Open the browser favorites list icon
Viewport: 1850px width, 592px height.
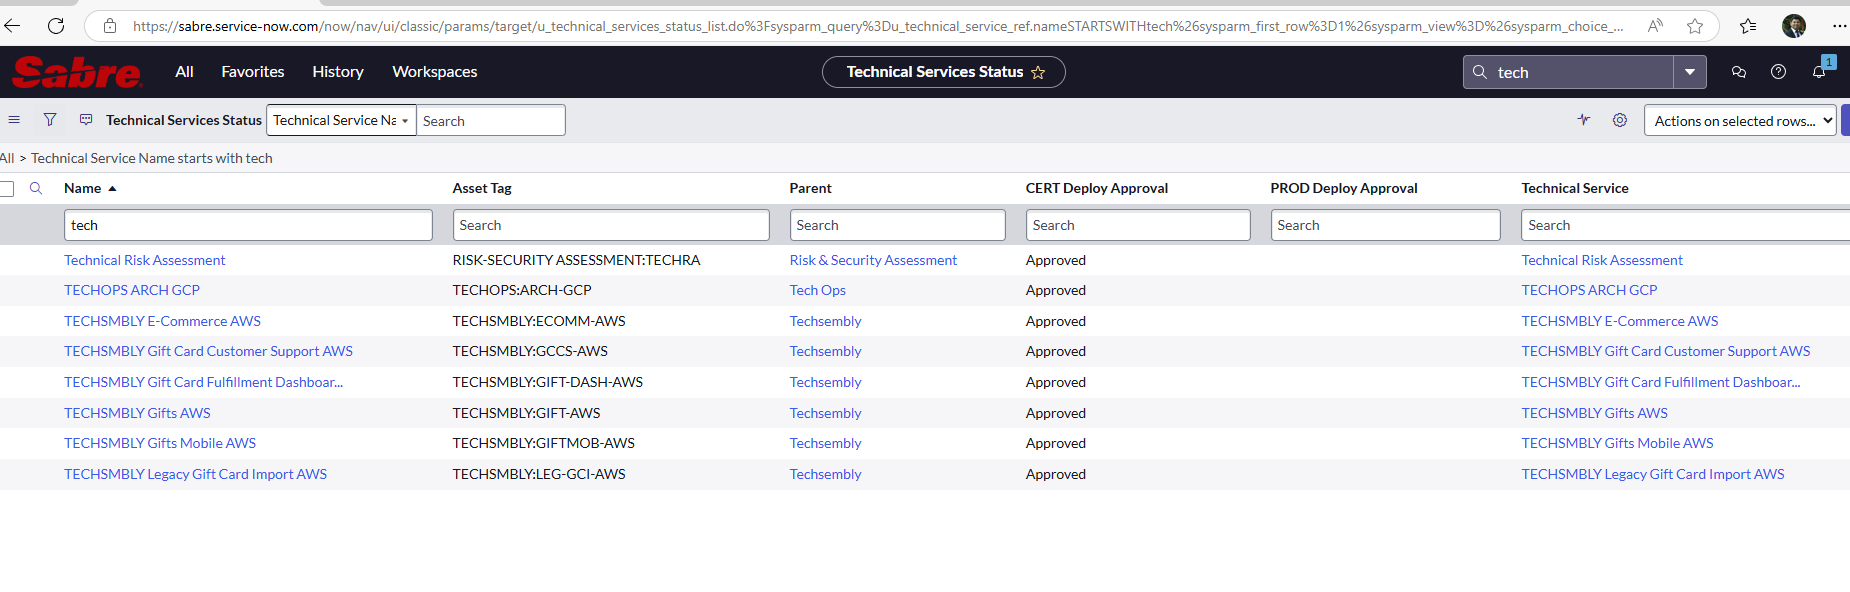(1748, 26)
